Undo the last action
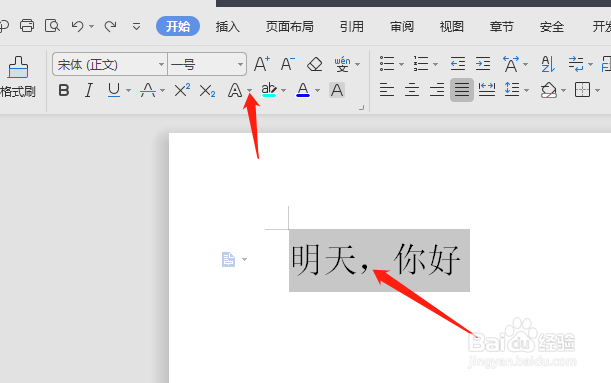Screen dimensions: 611x383 pos(77,26)
